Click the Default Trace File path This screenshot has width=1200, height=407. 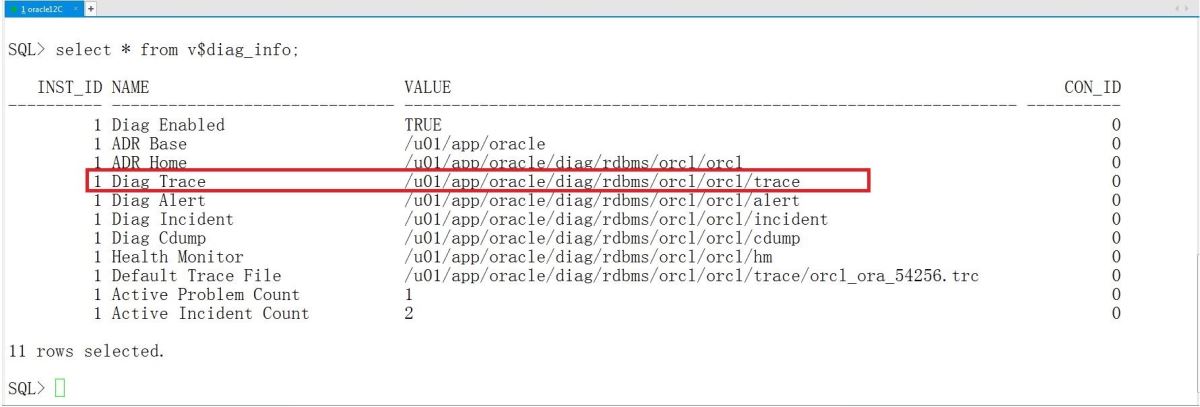coord(690,276)
